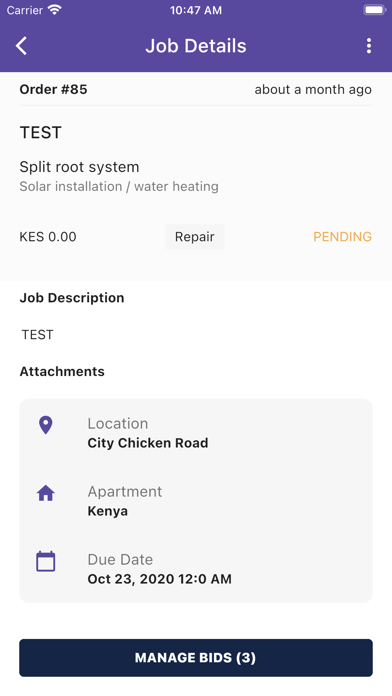
Task: Open the City Chicken Road location
Action: [148, 443]
